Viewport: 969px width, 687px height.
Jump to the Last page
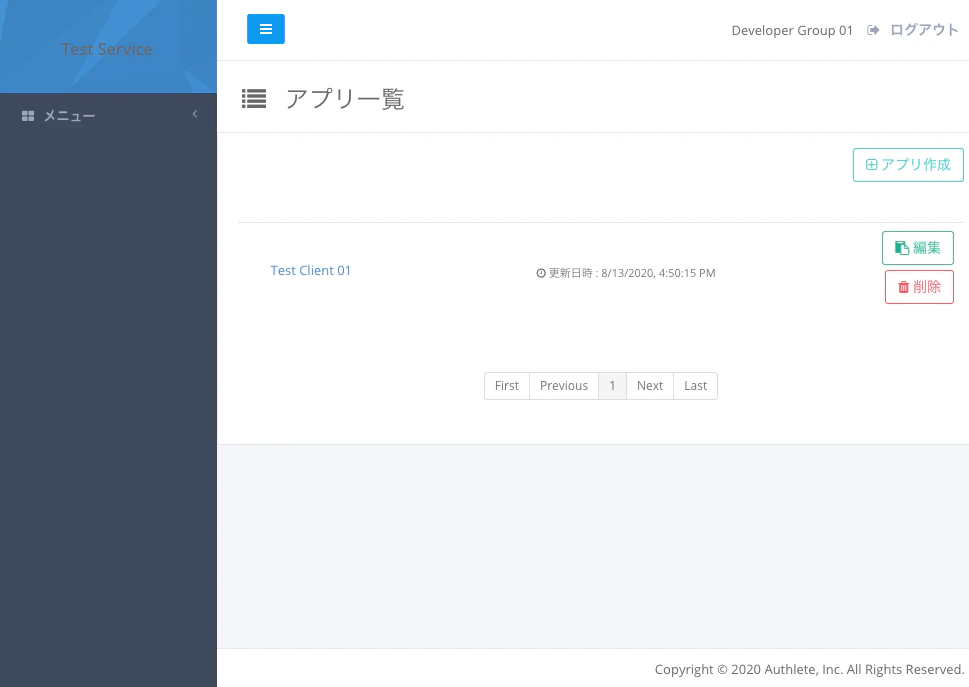(x=695, y=385)
